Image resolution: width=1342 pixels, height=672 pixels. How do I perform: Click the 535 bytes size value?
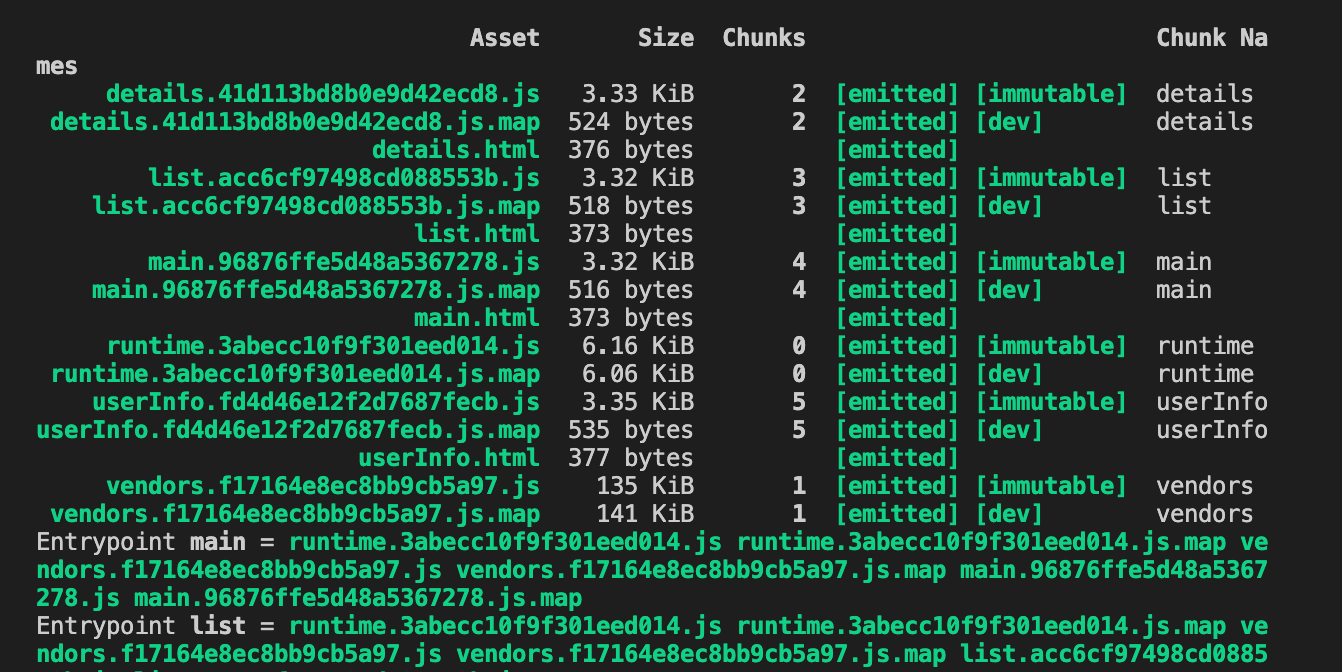[x=631, y=430]
